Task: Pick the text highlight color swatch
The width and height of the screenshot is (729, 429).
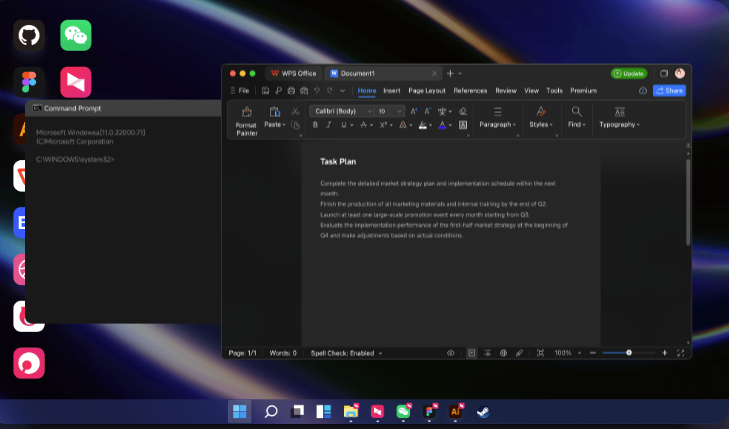Action: 423,125
